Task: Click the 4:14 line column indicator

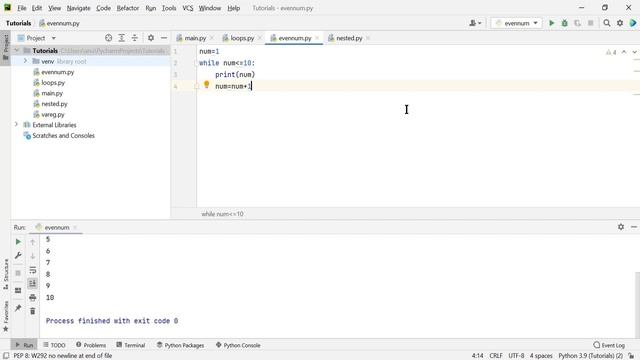Action: tap(478, 356)
